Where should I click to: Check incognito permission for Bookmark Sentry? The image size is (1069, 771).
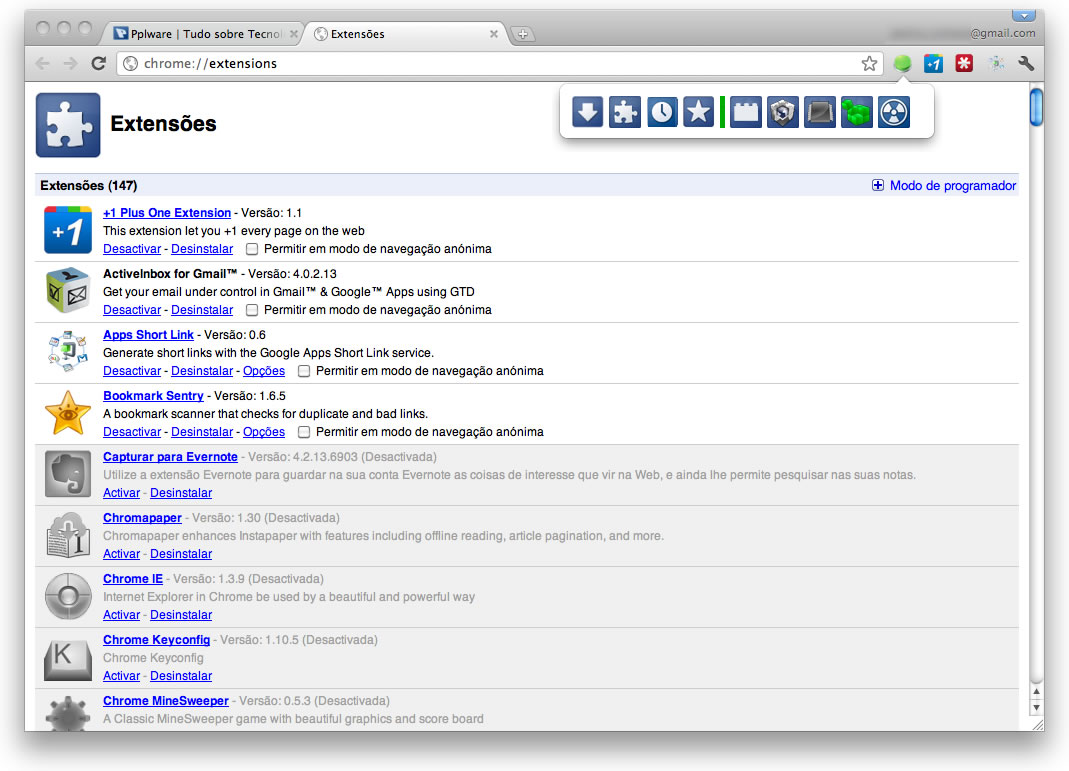304,432
